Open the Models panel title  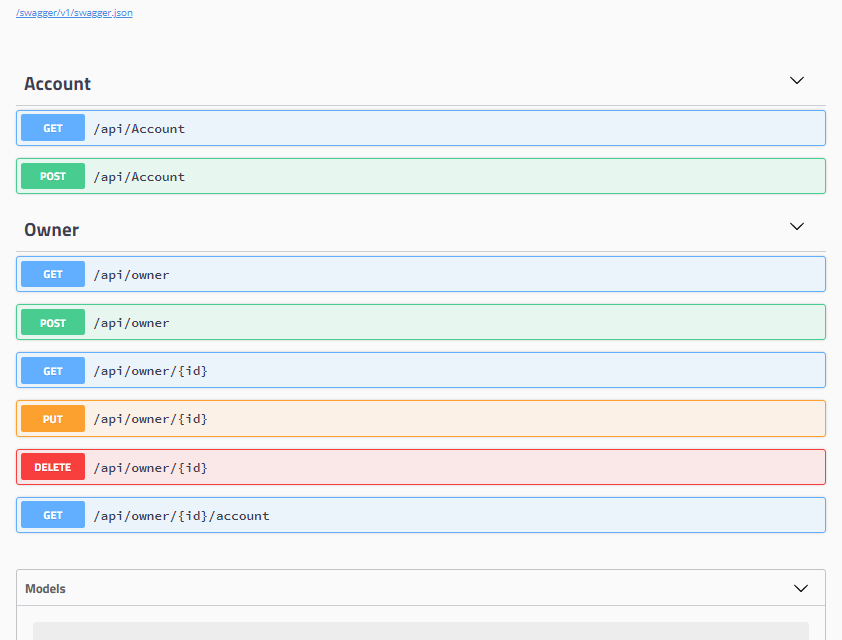tap(45, 589)
